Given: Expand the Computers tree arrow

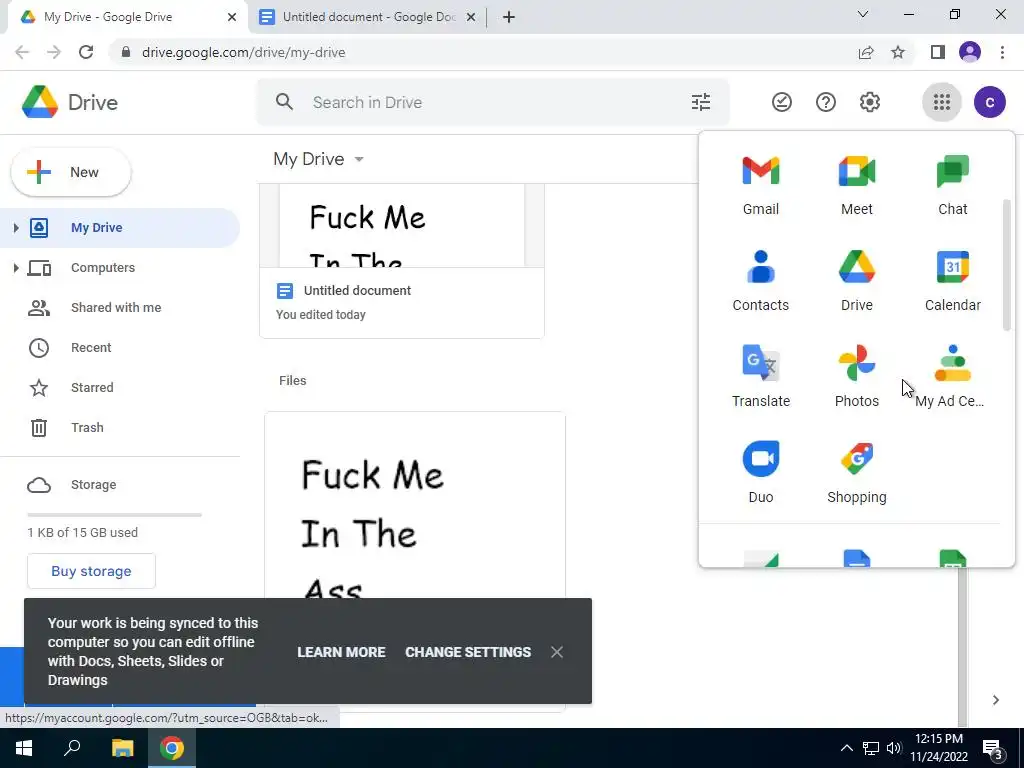Looking at the screenshot, I should tap(16, 268).
